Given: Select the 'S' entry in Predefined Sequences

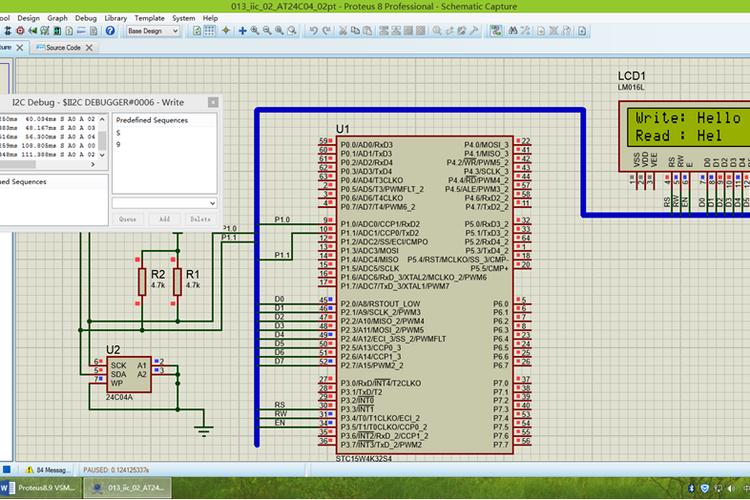Looking at the screenshot, I should coord(118,133).
